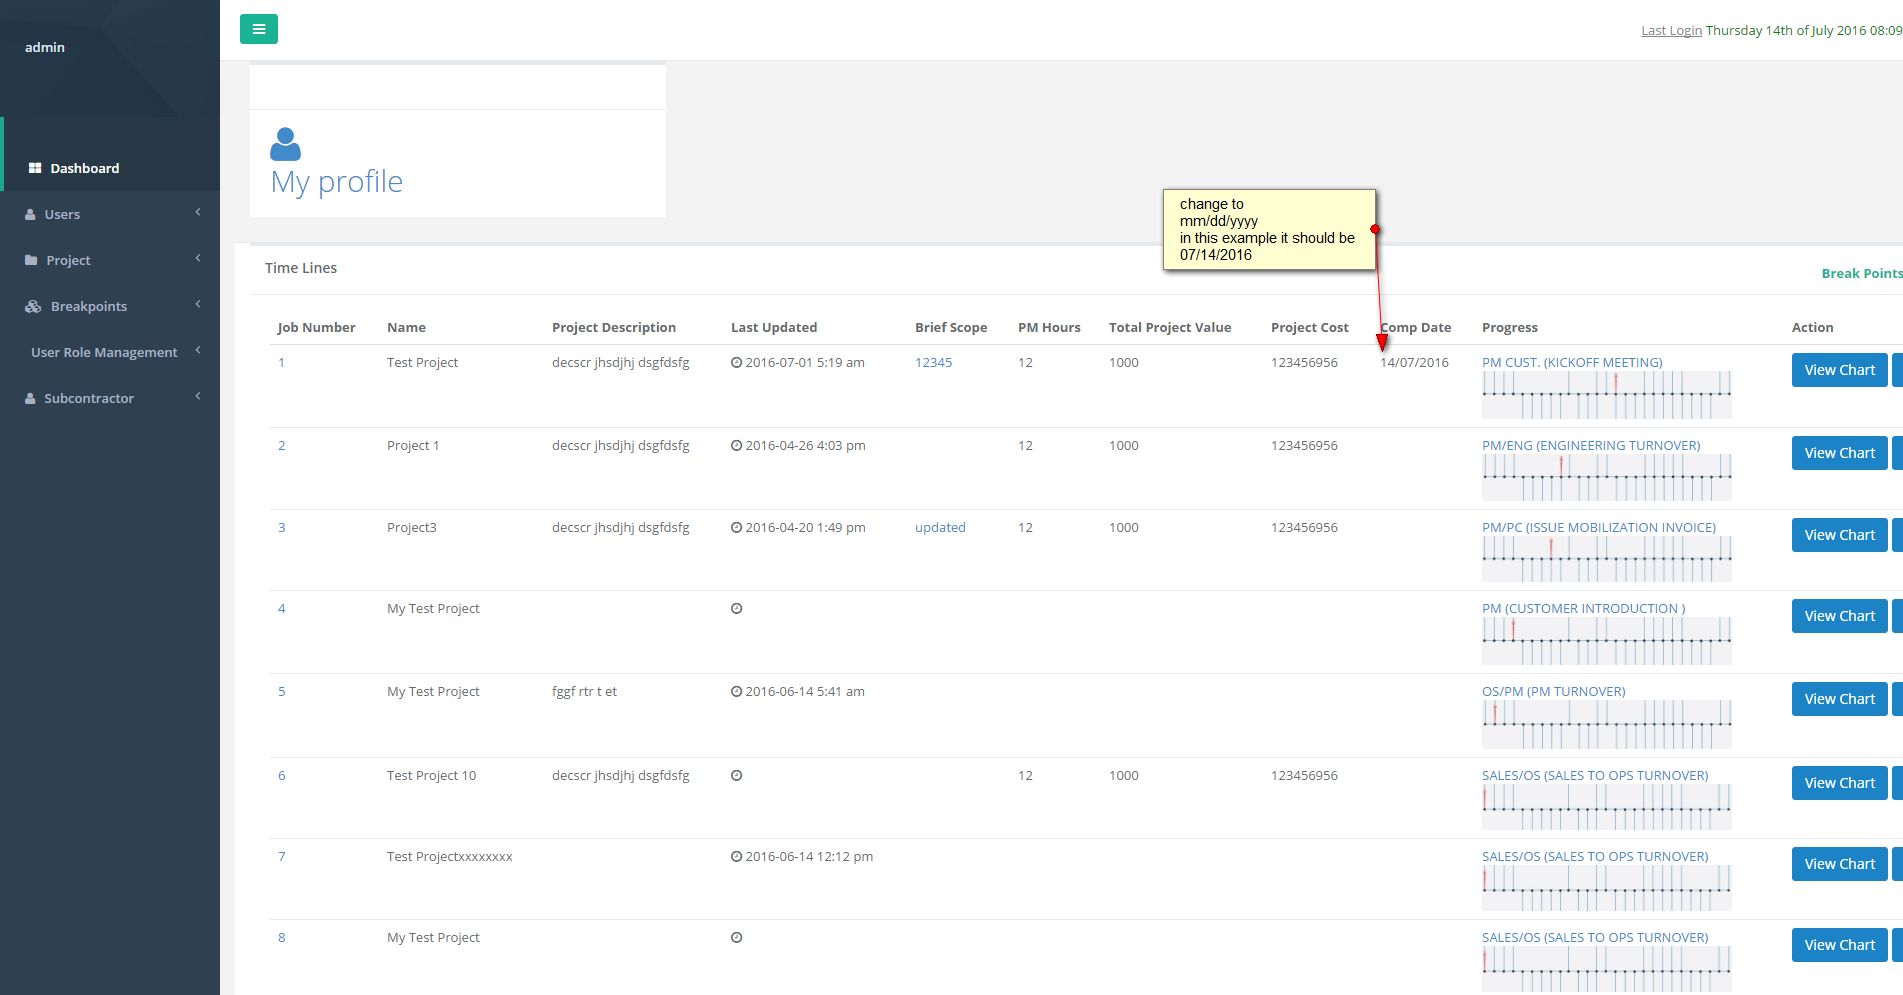Click the Subcontractor person icon in sidebar

(31, 398)
